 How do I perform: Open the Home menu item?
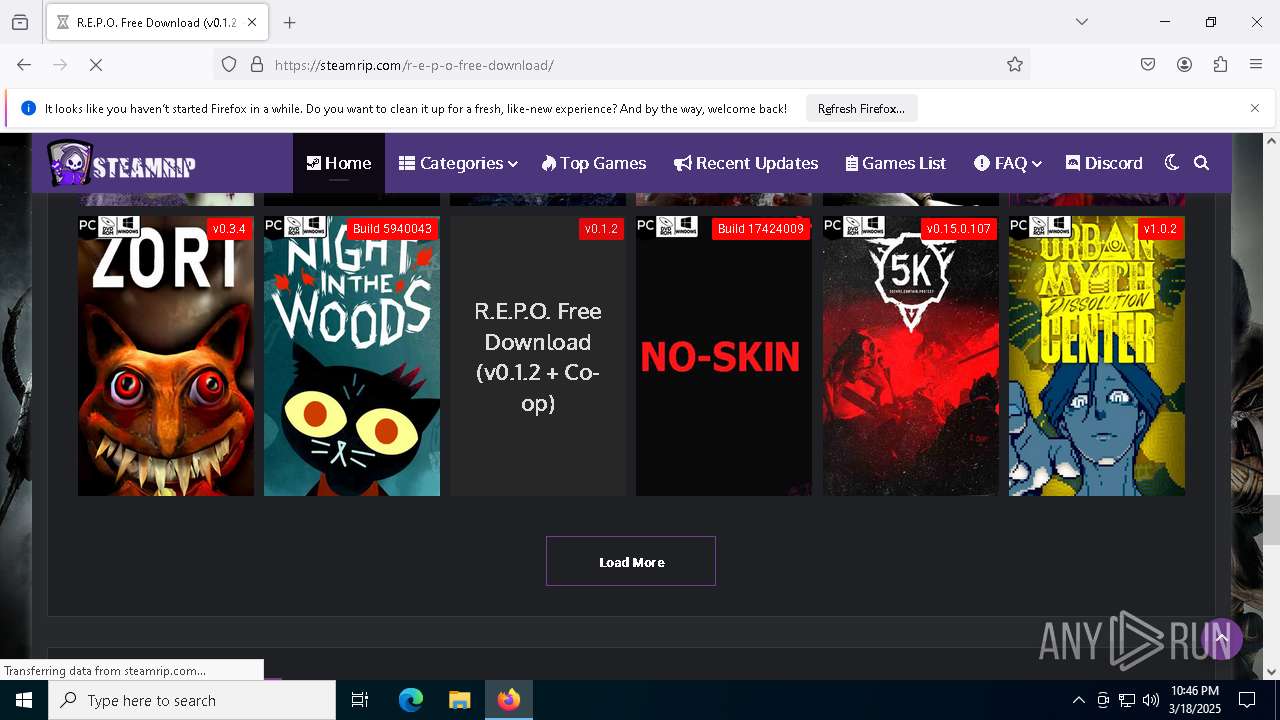coord(338,163)
